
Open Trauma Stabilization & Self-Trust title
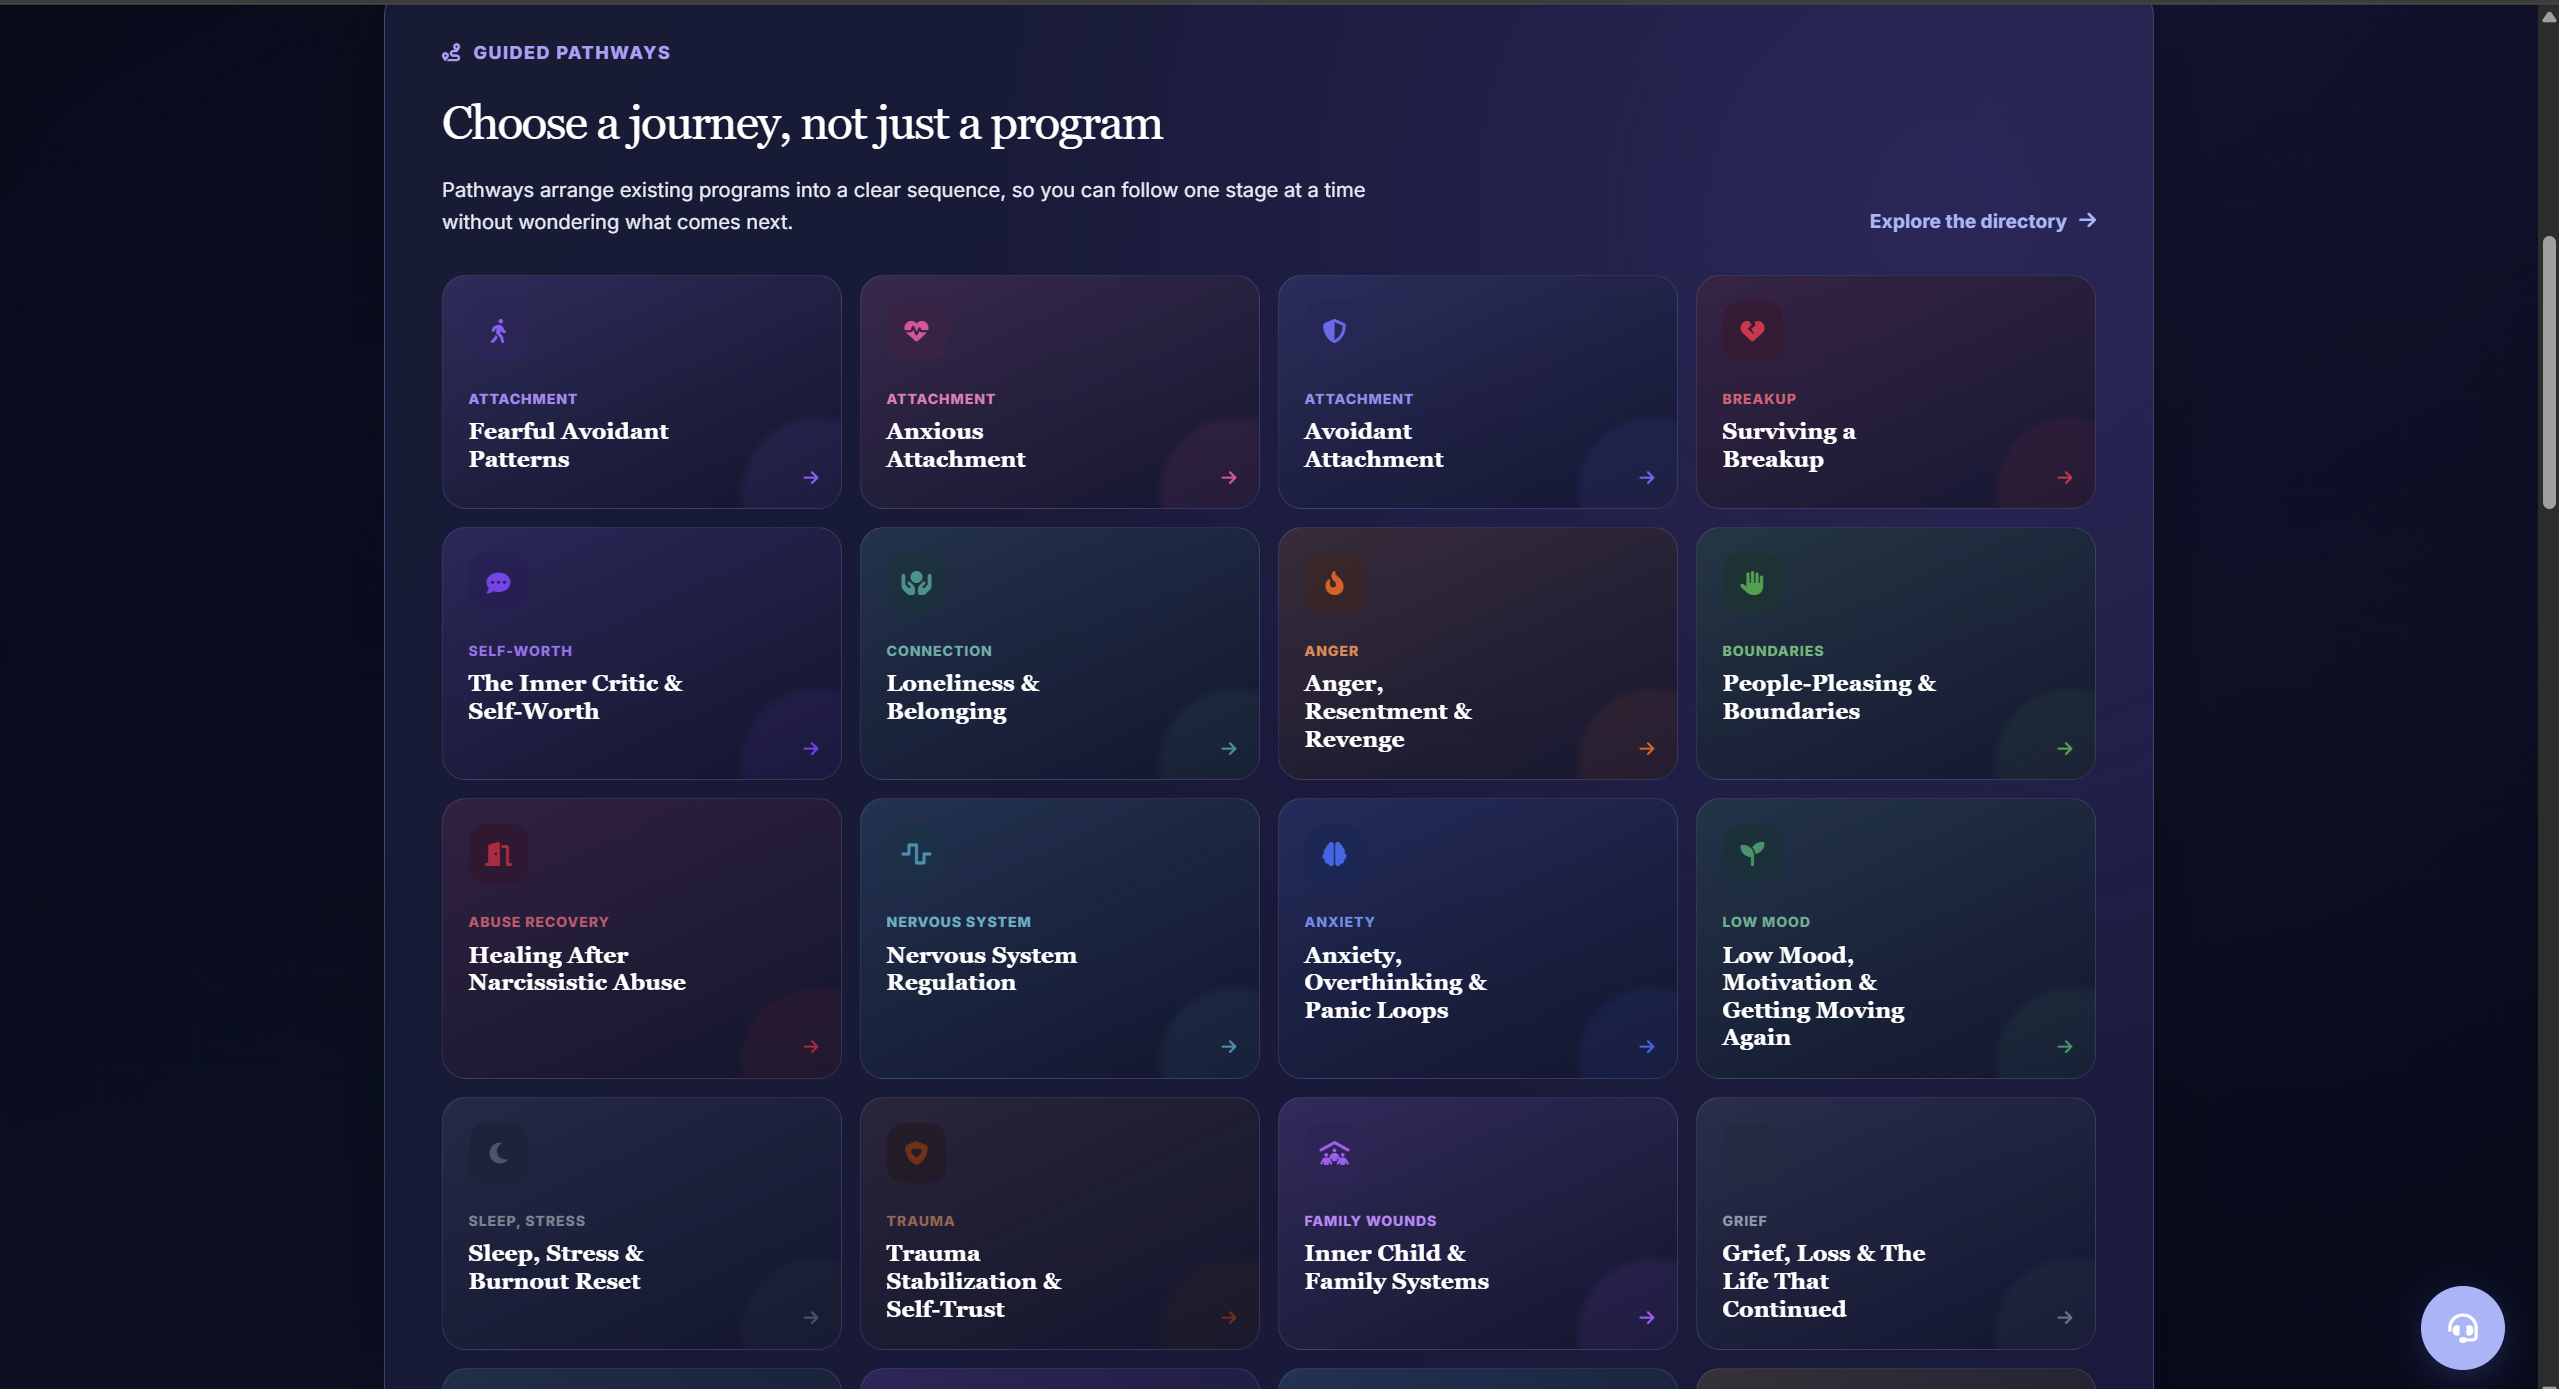974,1281
